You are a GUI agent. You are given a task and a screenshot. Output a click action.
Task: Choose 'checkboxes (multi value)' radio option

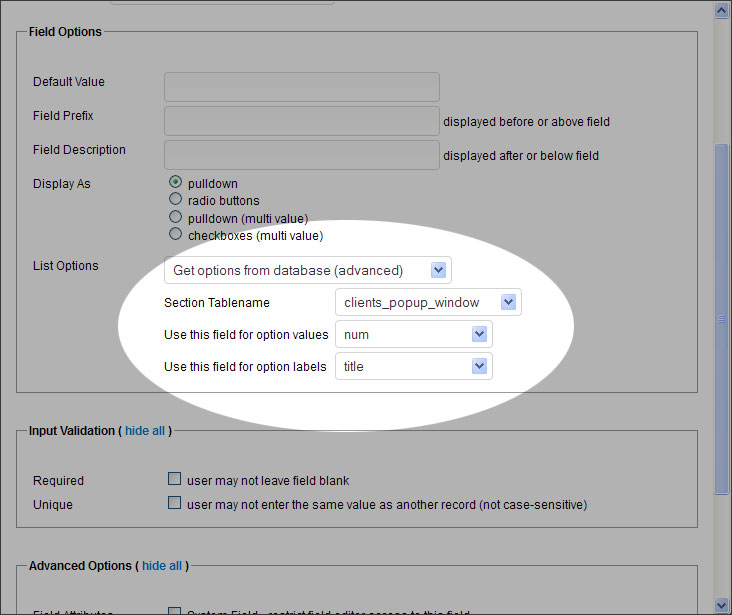176,235
